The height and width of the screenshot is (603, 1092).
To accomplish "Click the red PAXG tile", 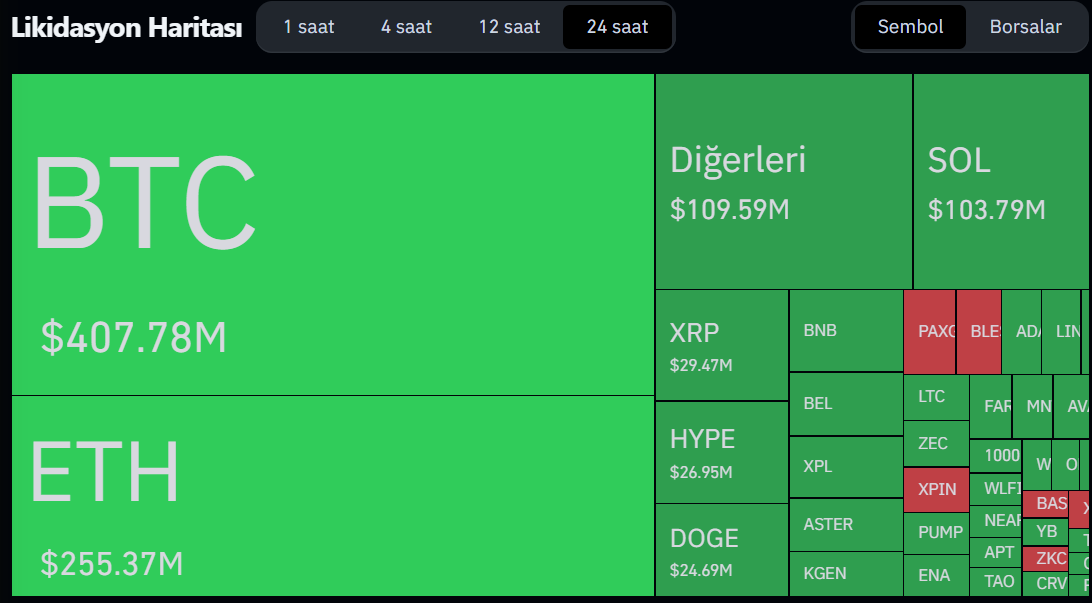I will pyautogui.click(x=929, y=331).
